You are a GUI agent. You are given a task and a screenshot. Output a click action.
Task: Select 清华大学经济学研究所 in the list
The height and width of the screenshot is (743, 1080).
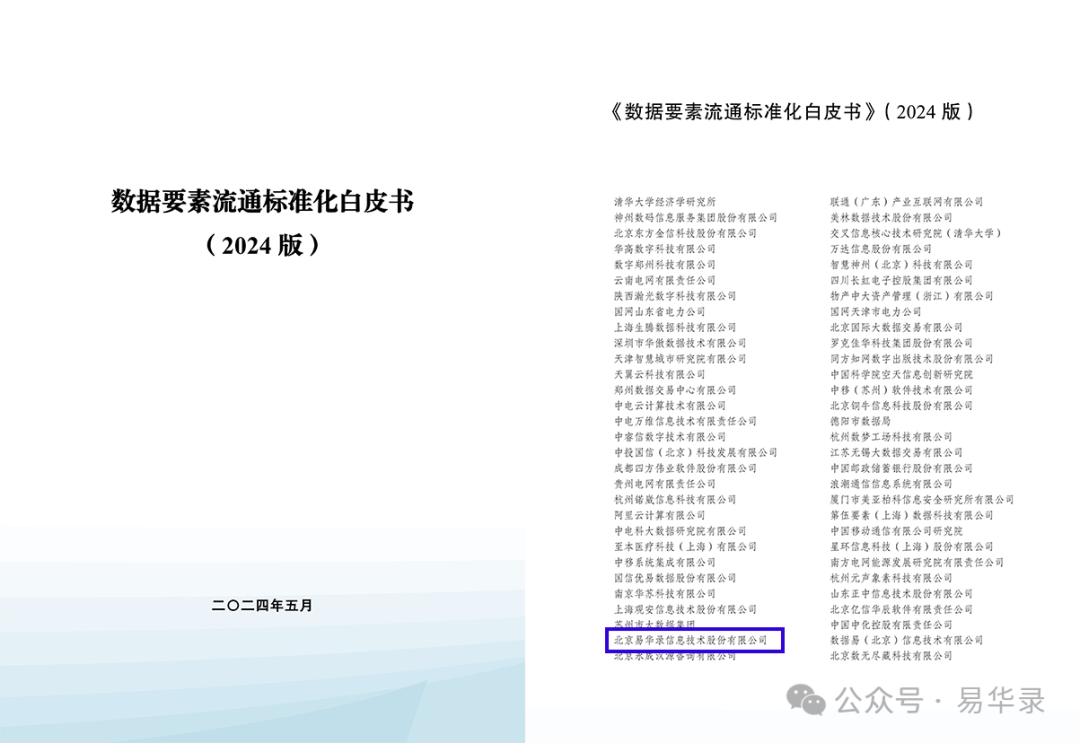665,202
